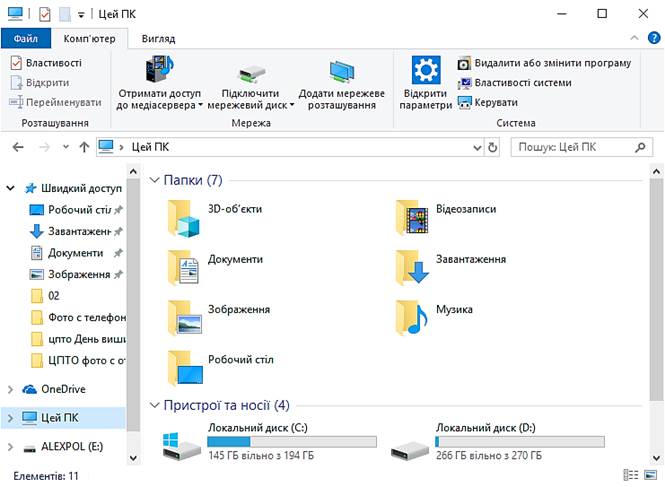
Task: Click quick access toolbar properties checkmark icon
Action: tap(45, 14)
